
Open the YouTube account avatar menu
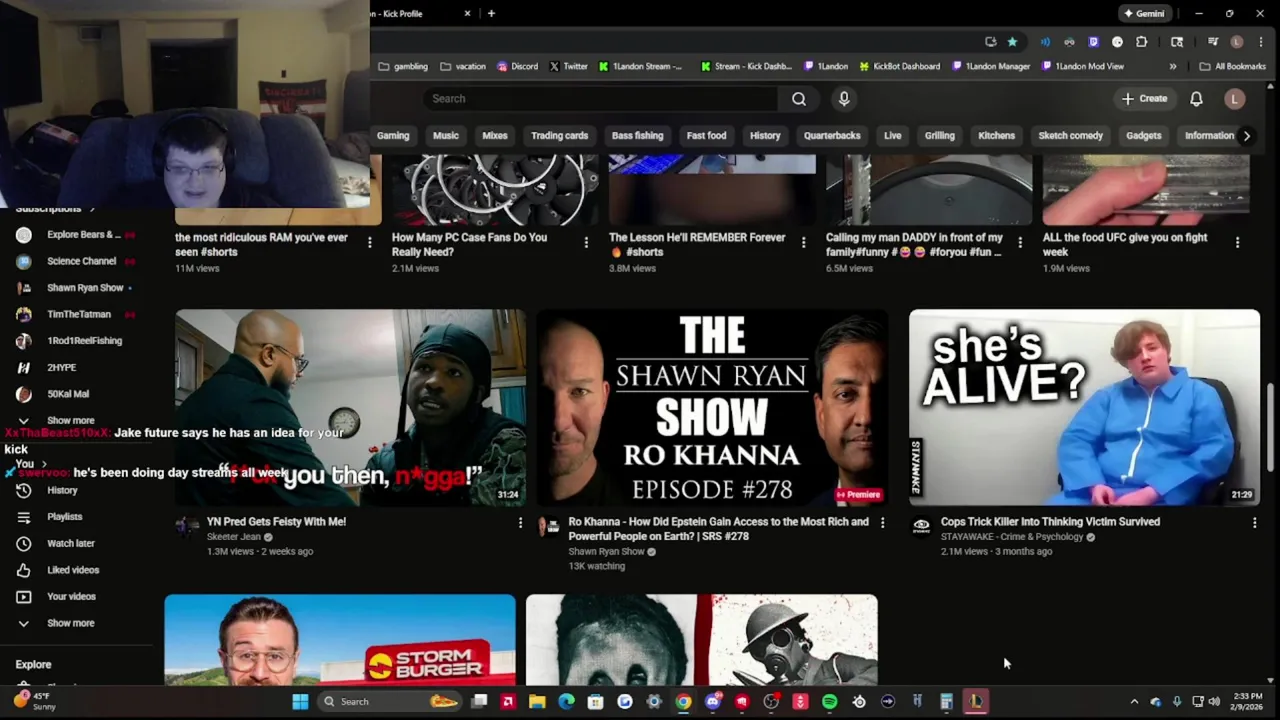tap(1235, 99)
